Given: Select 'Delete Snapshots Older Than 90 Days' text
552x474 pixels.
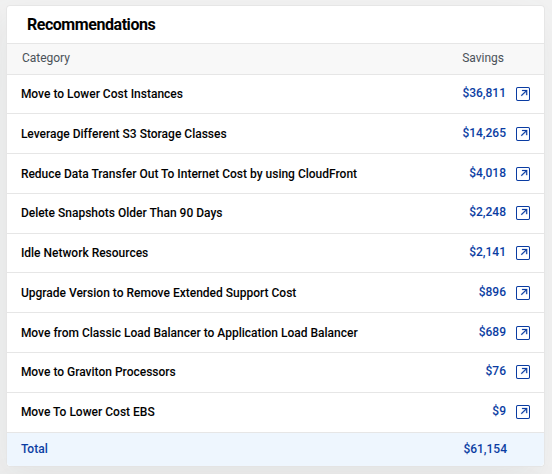Looking at the screenshot, I should (122, 213).
